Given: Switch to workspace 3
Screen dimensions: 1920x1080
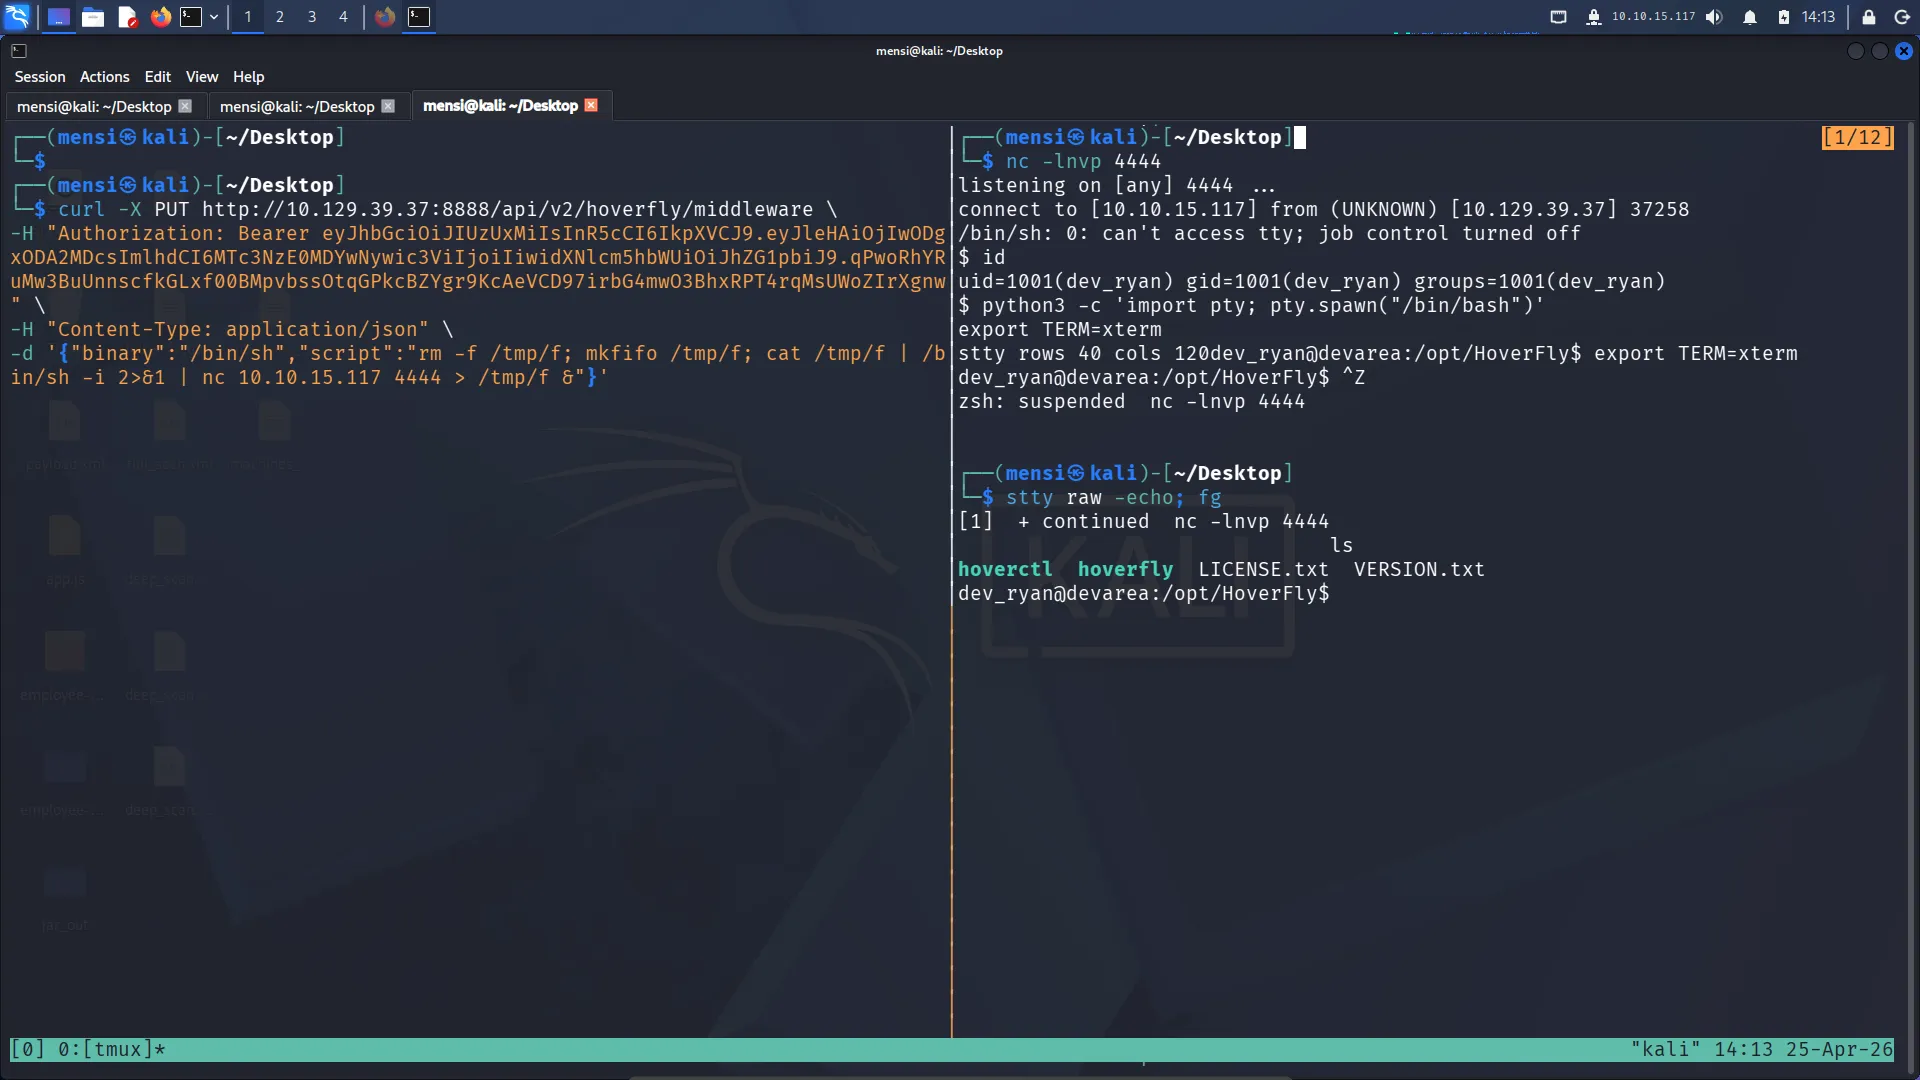Looking at the screenshot, I should (x=312, y=17).
